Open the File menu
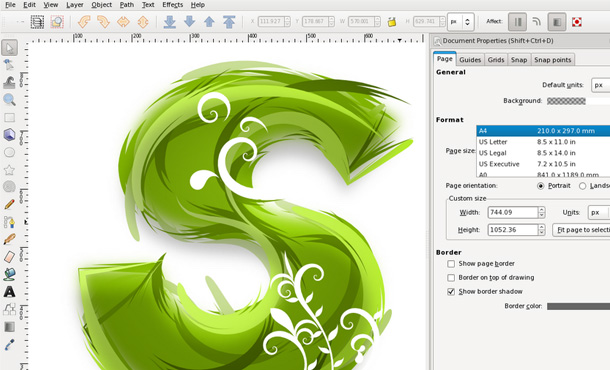The width and height of the screenshot is (610, 370). coord(10,5)
